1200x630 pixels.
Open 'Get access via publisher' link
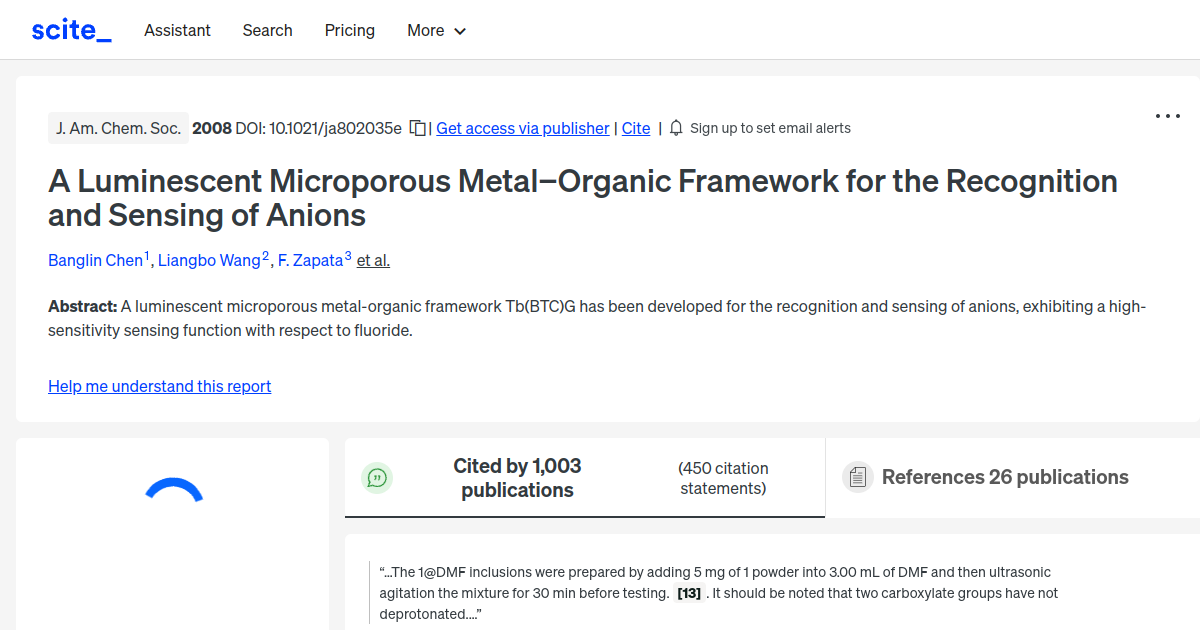point(522,128)
